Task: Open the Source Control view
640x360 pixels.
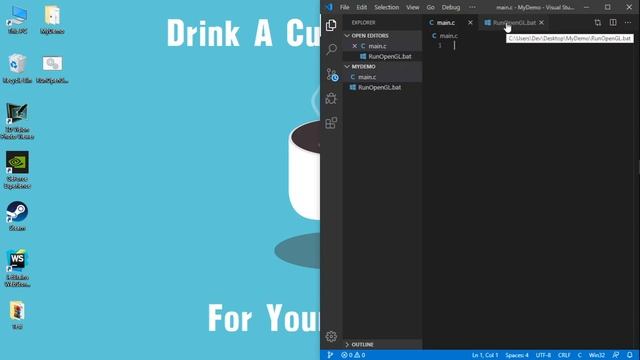Action: tap(331, 74)
